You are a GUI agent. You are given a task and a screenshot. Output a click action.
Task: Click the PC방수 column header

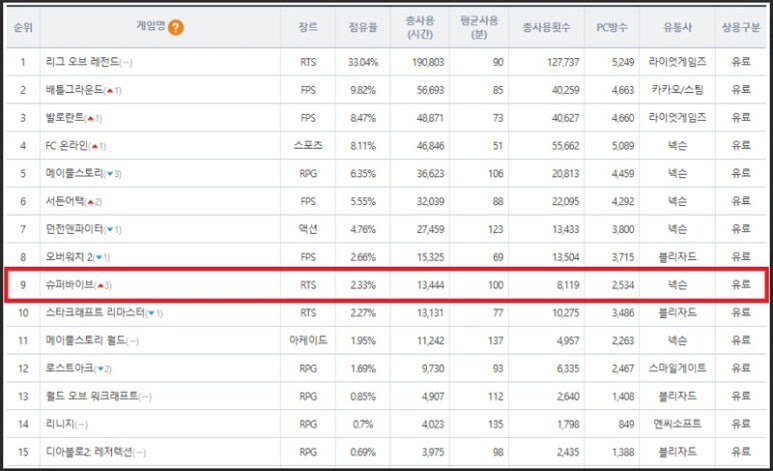coord(611,27)
